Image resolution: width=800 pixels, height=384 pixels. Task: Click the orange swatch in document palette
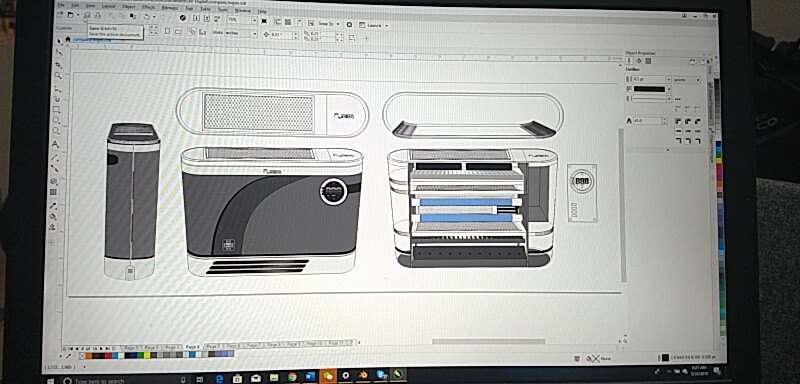[x=89, y=355]
